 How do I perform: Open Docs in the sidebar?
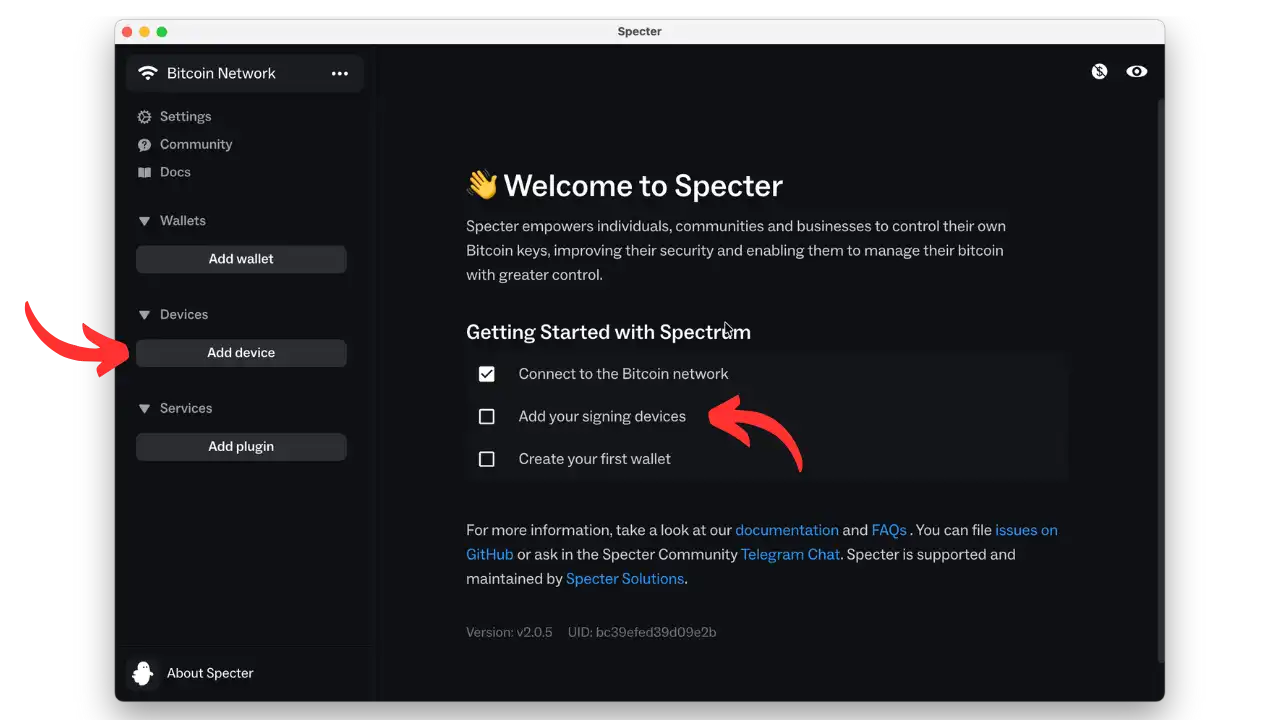click(175, 172)
